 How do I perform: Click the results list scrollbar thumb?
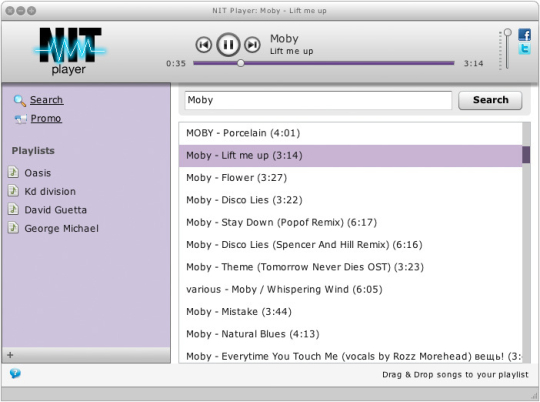[526, 155]
